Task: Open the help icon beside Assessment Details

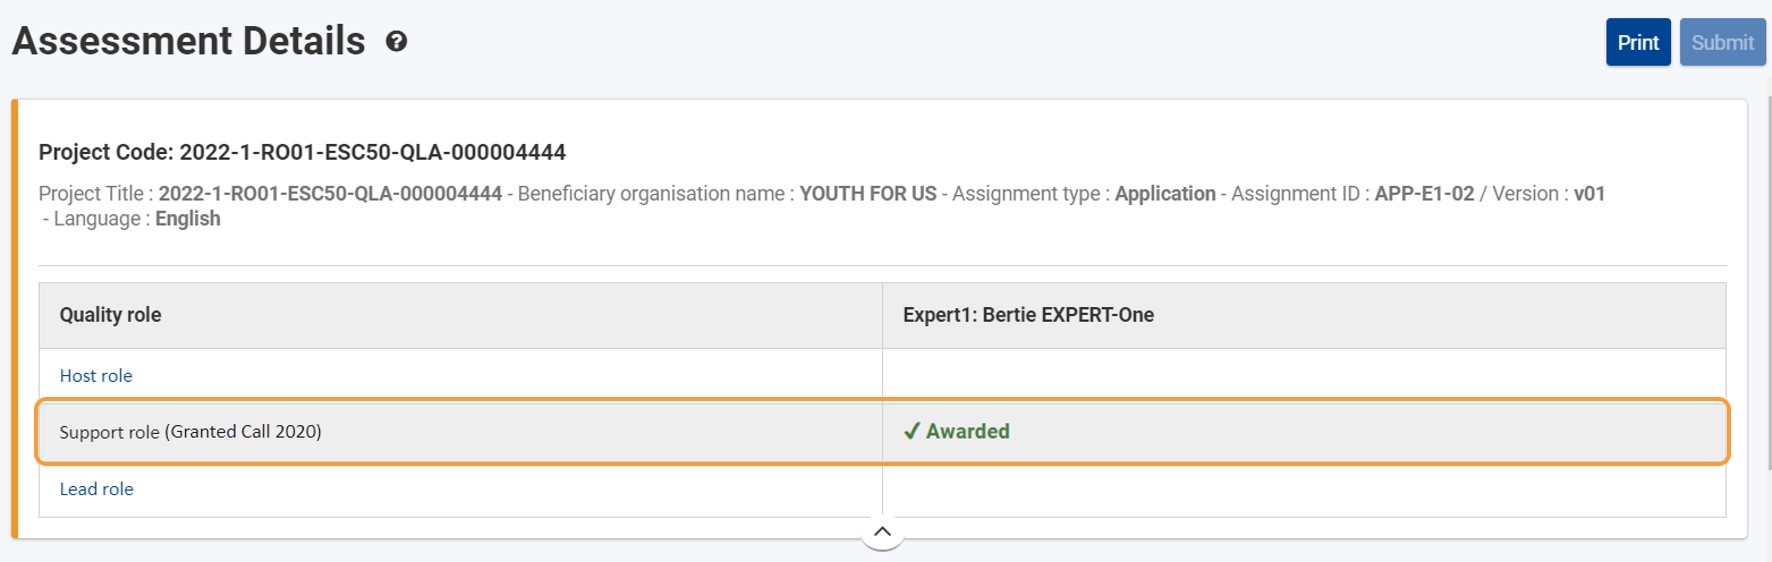Action: (396, 42)
